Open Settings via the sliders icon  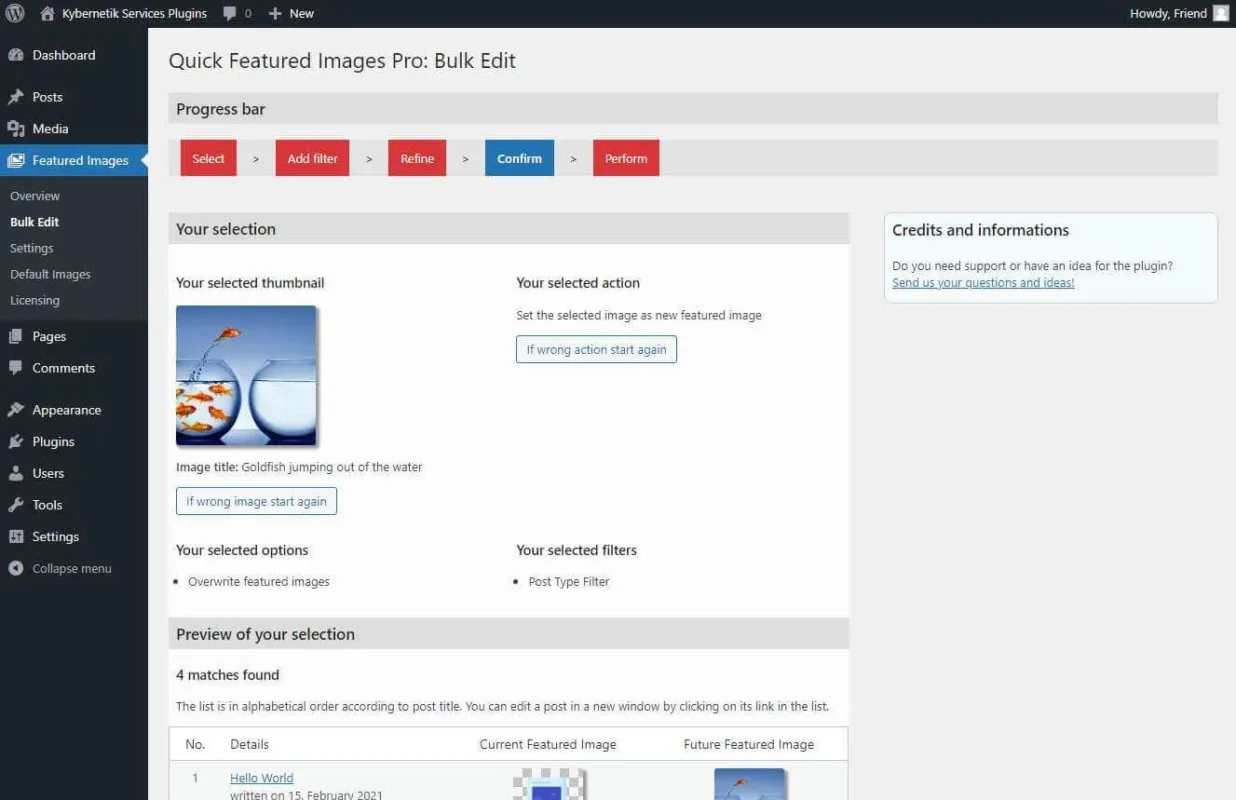(x=16, y=536)
